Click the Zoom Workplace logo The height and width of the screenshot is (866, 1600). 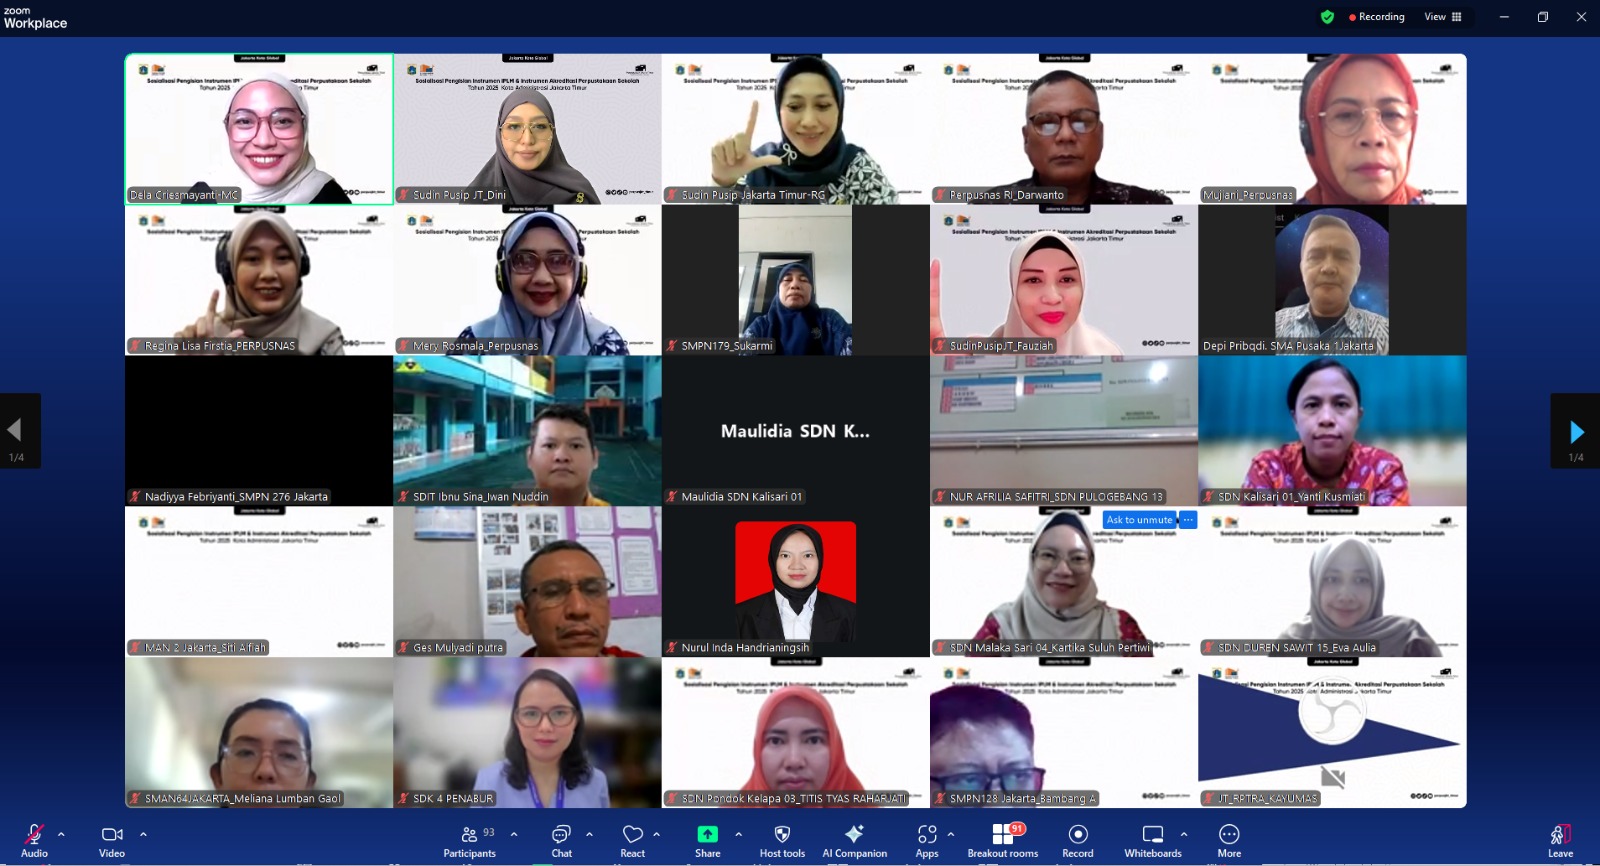point(35,18)
